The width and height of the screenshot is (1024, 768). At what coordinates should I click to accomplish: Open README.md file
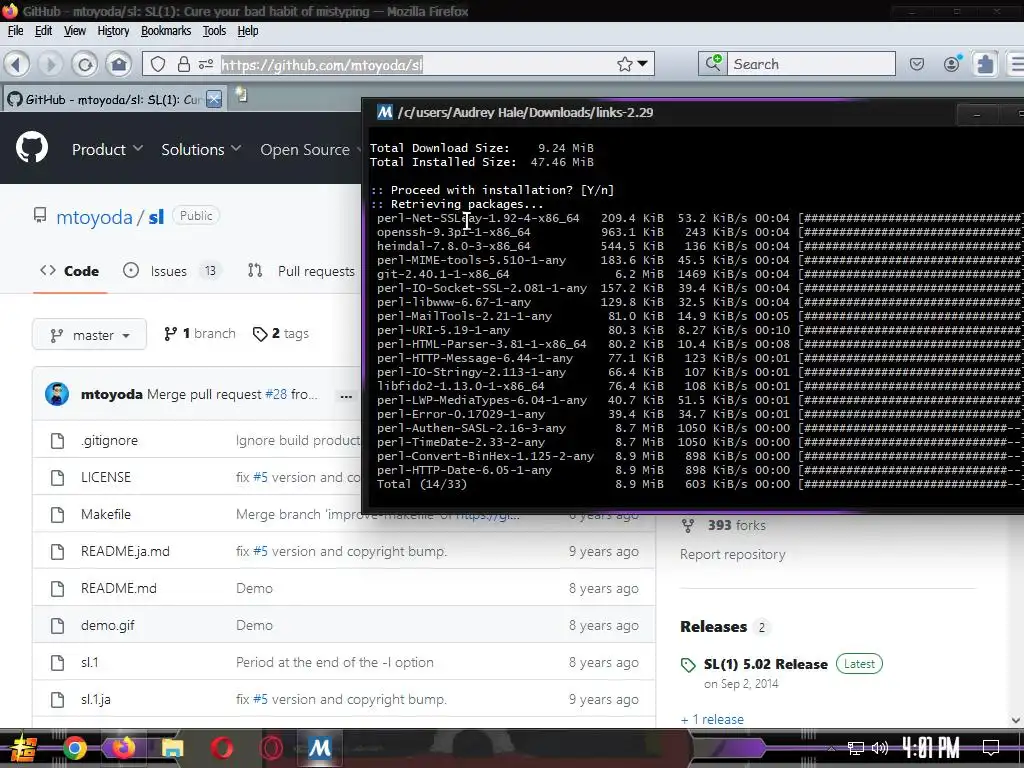118,588
